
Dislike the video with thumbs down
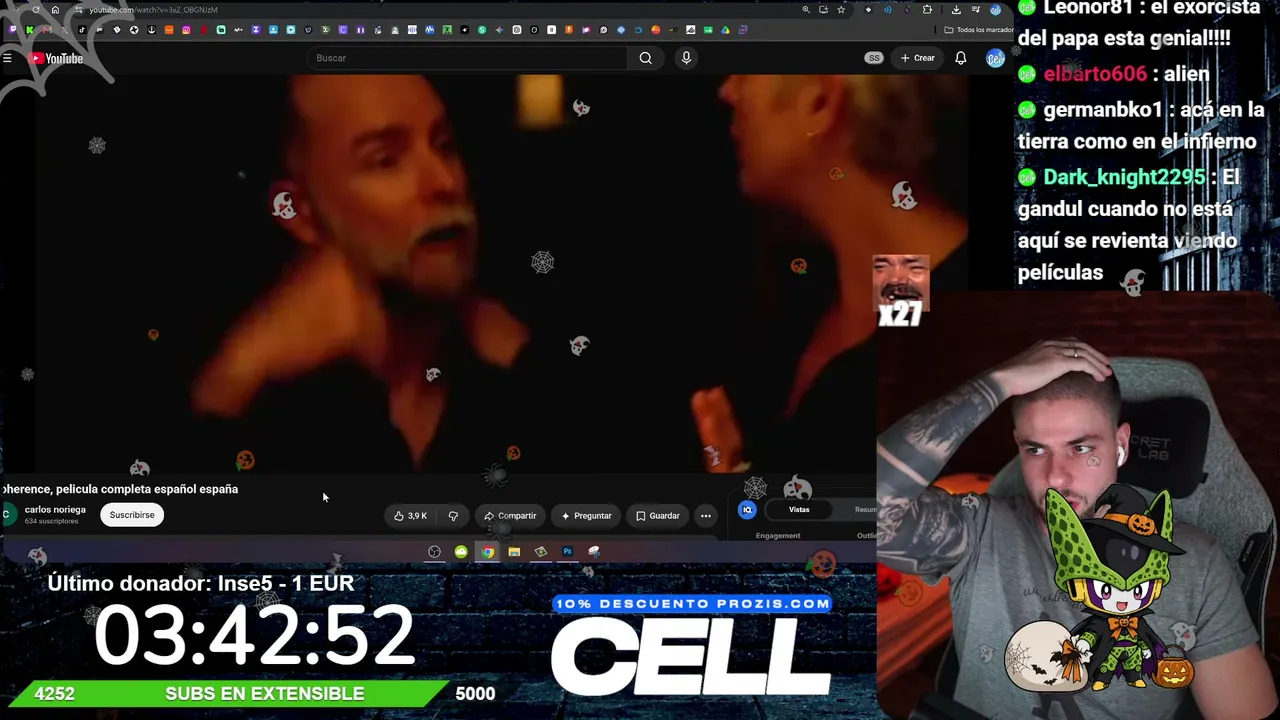(x=453, y=516)
